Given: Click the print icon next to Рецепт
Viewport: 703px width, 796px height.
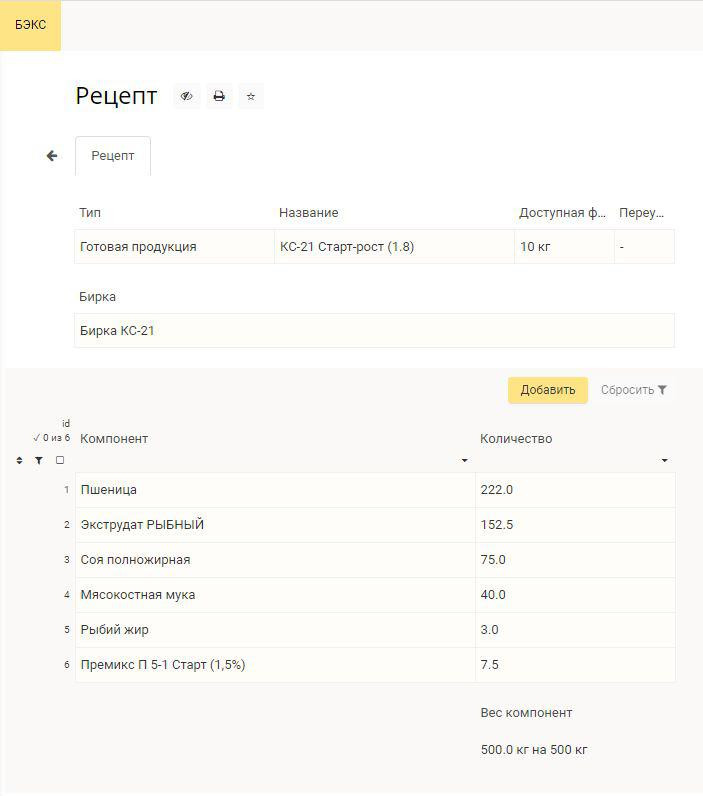Looking at the screenshot, I should coord(219,96).
